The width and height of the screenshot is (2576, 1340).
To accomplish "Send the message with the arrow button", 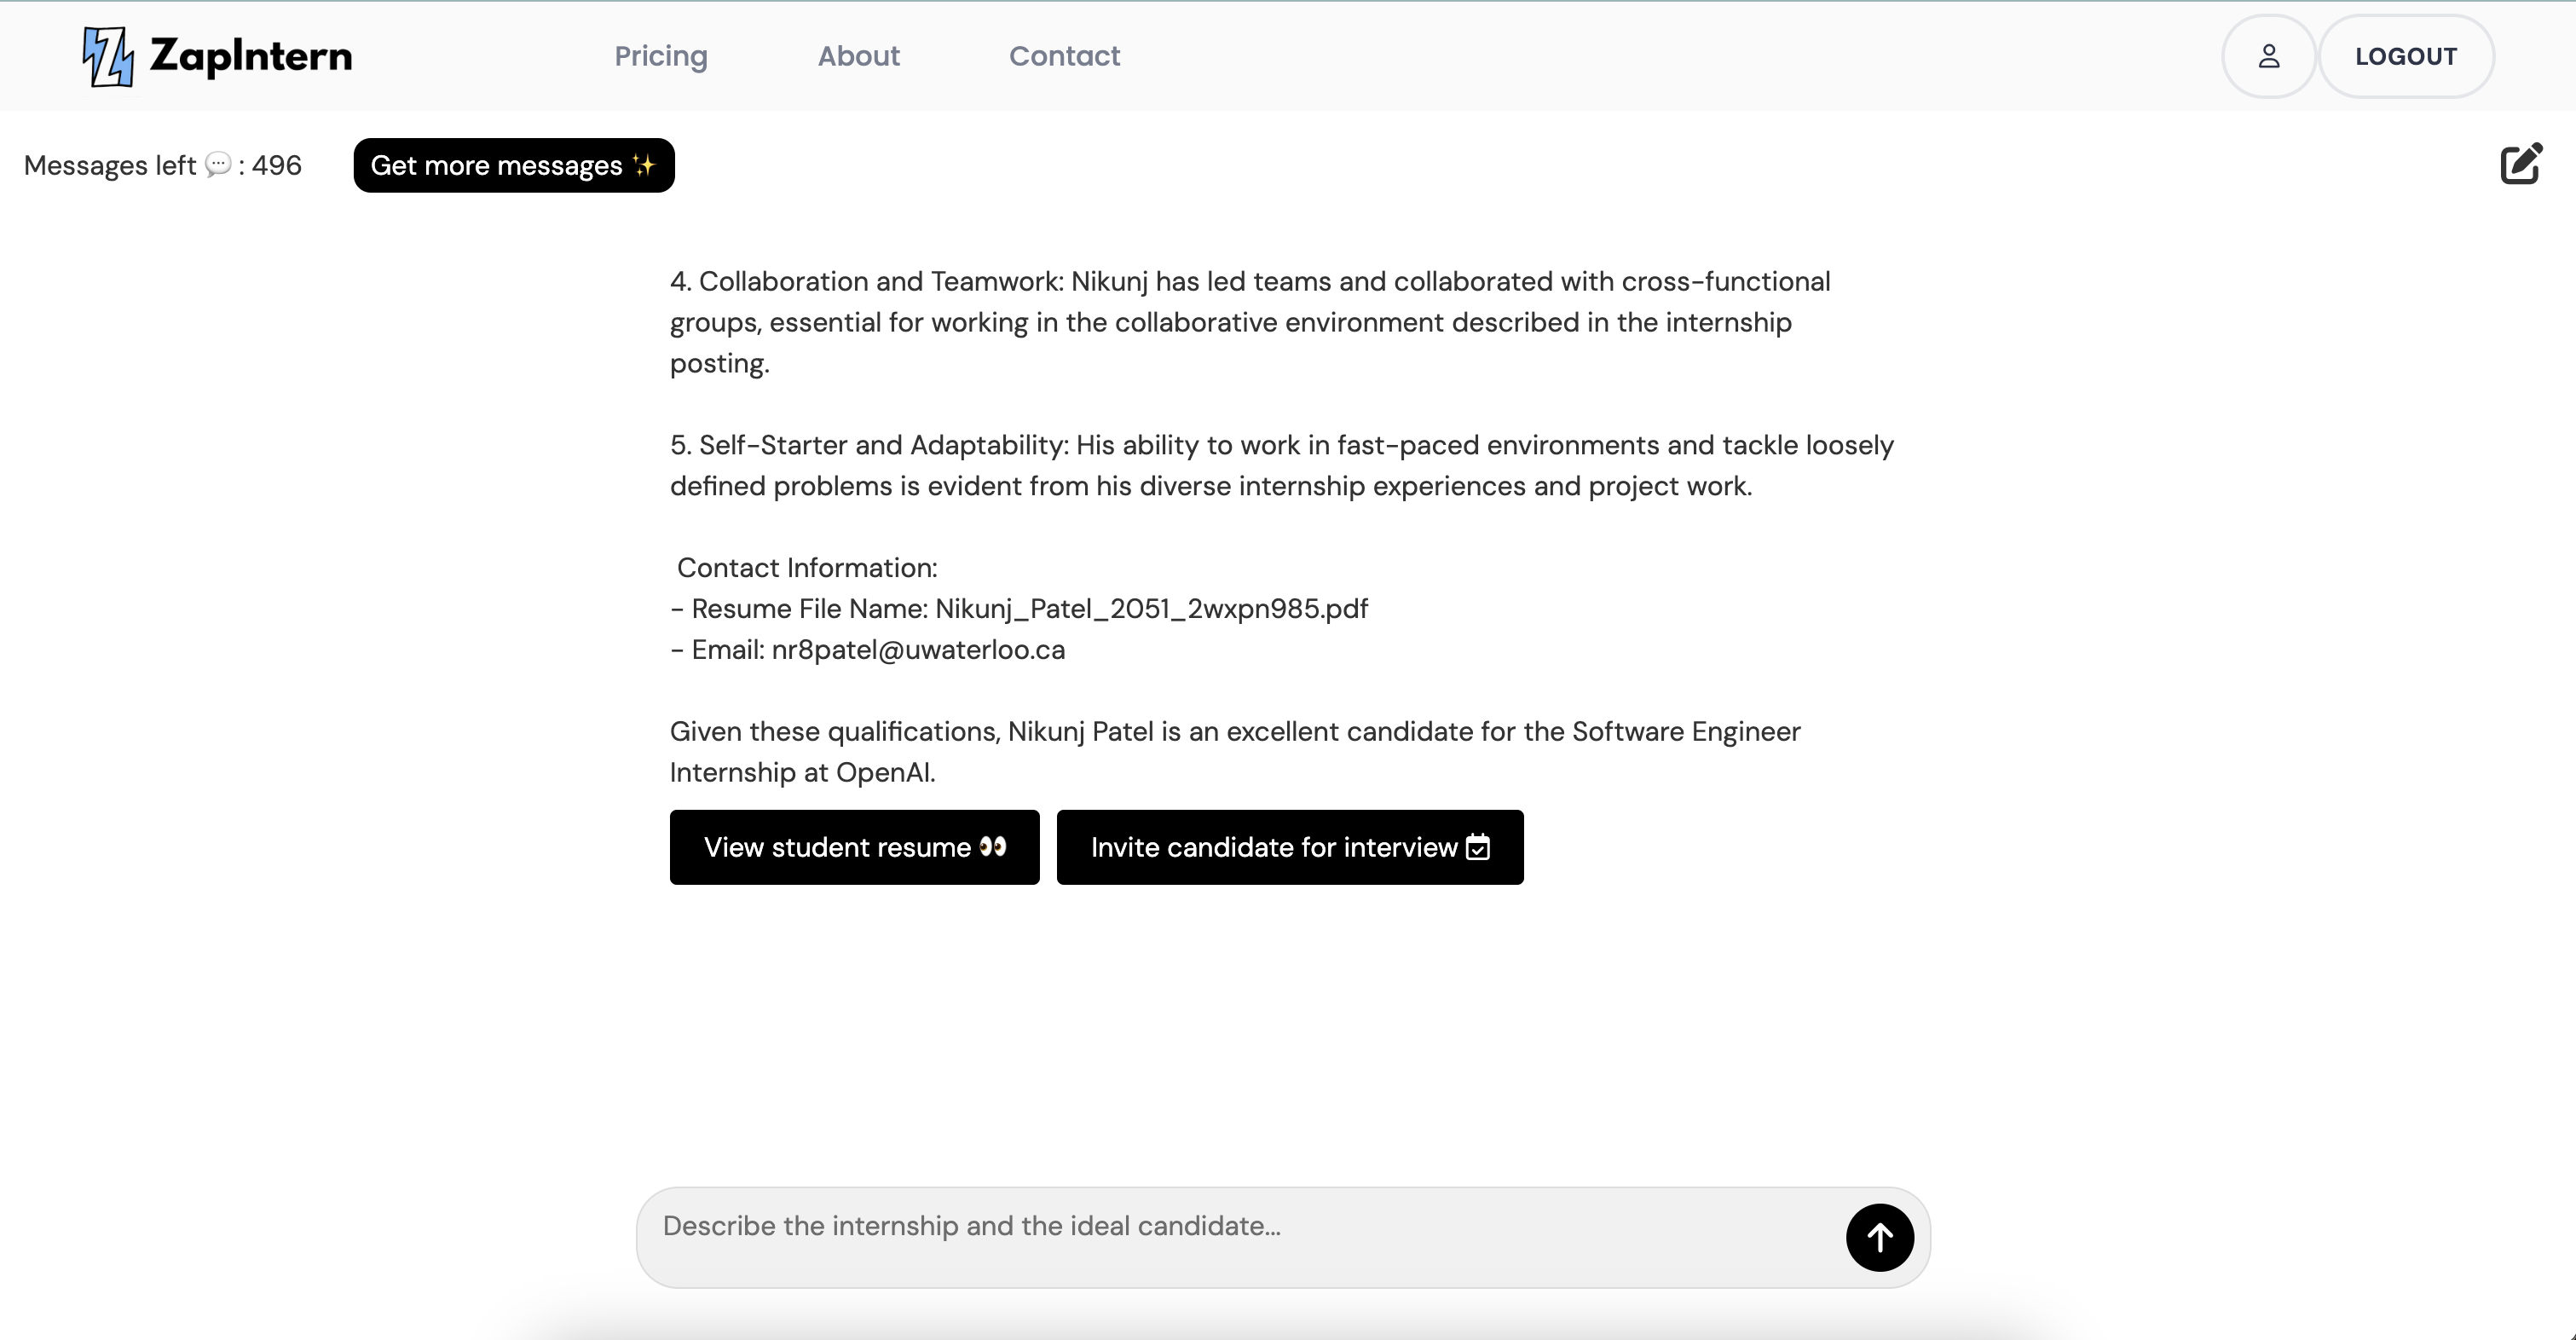I will click(1879, 1237).
